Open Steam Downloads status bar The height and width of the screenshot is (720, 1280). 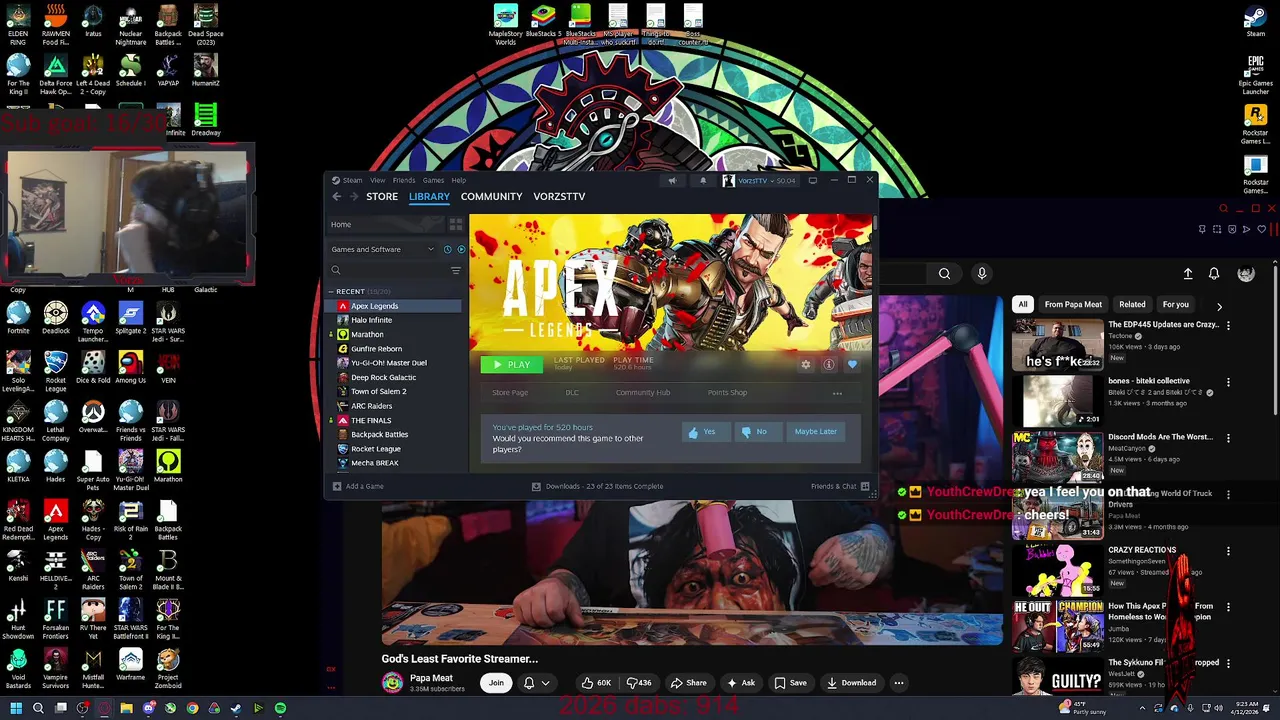coord(597,487)
